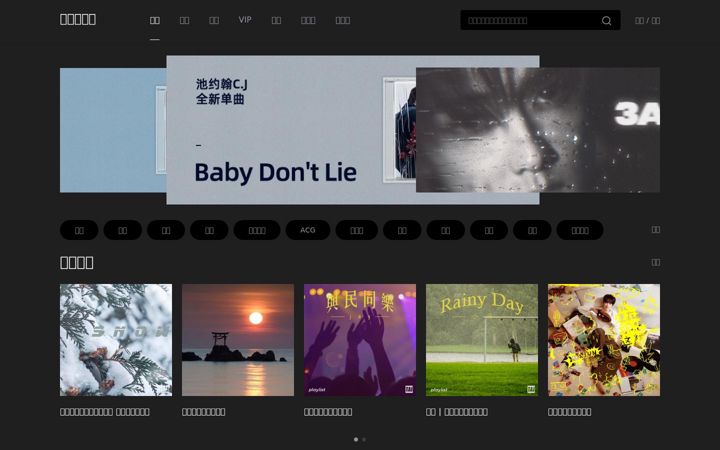This screenshot has width=720, height=450.
Task: Open the snowy pine Snow playlist cover
Action: pos(116,340)
